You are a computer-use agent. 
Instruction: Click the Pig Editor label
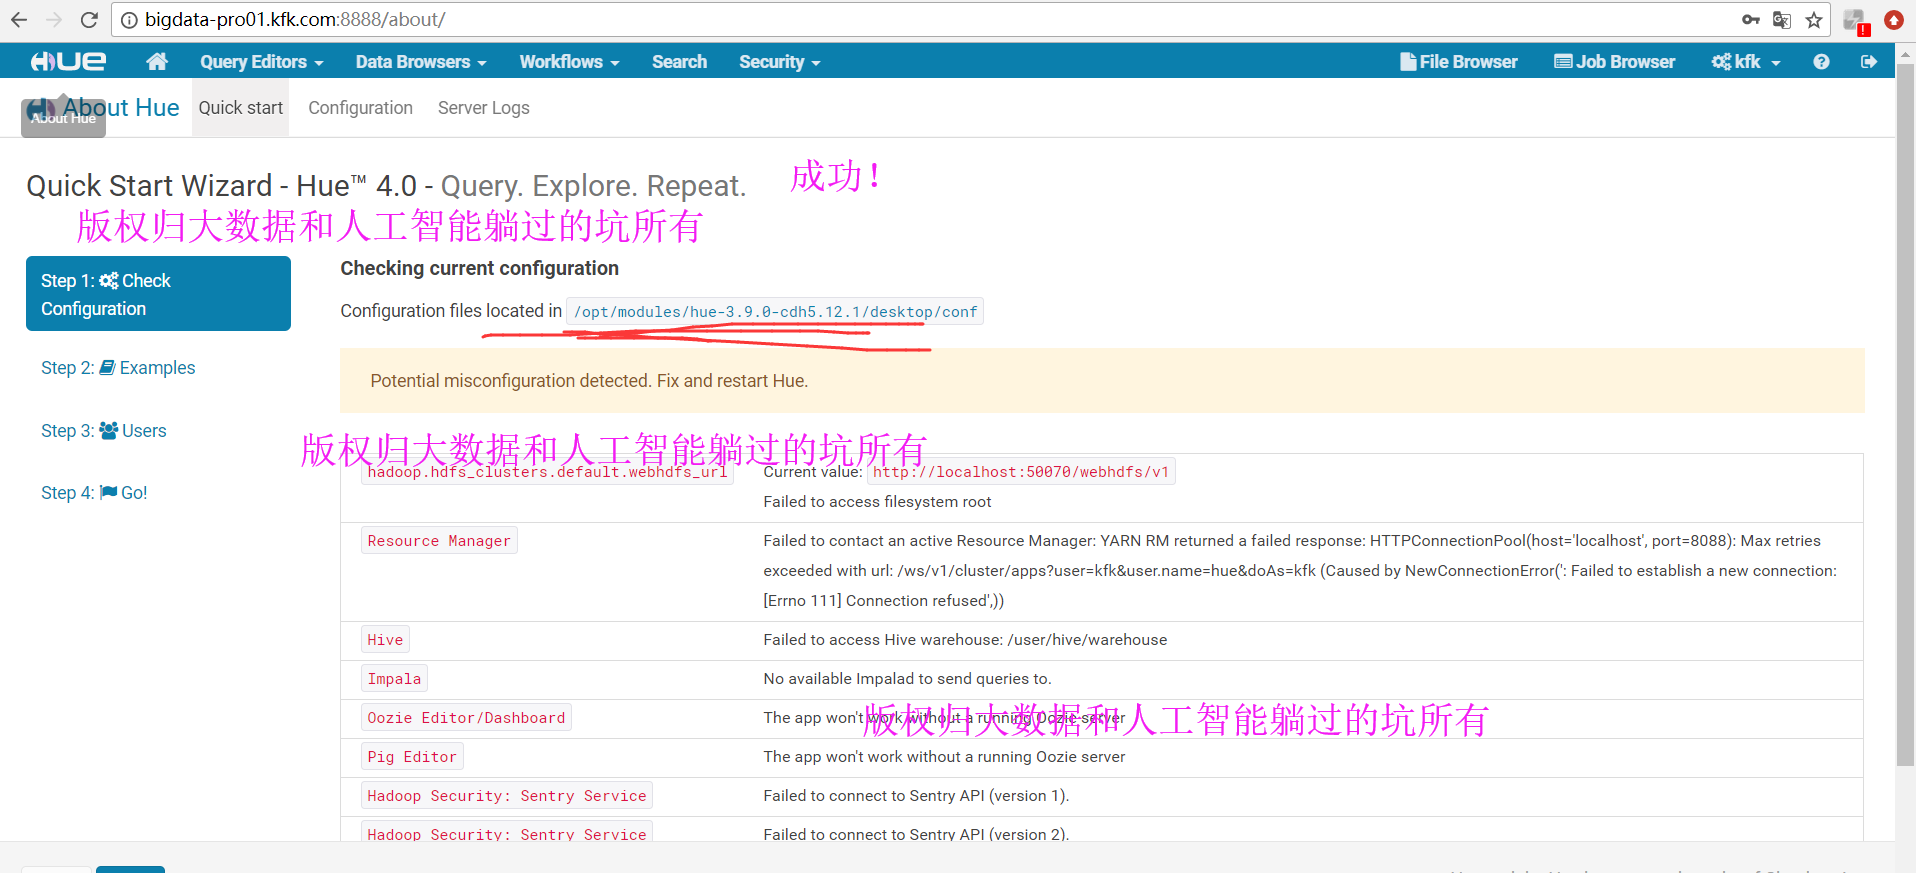pos(412,757)
